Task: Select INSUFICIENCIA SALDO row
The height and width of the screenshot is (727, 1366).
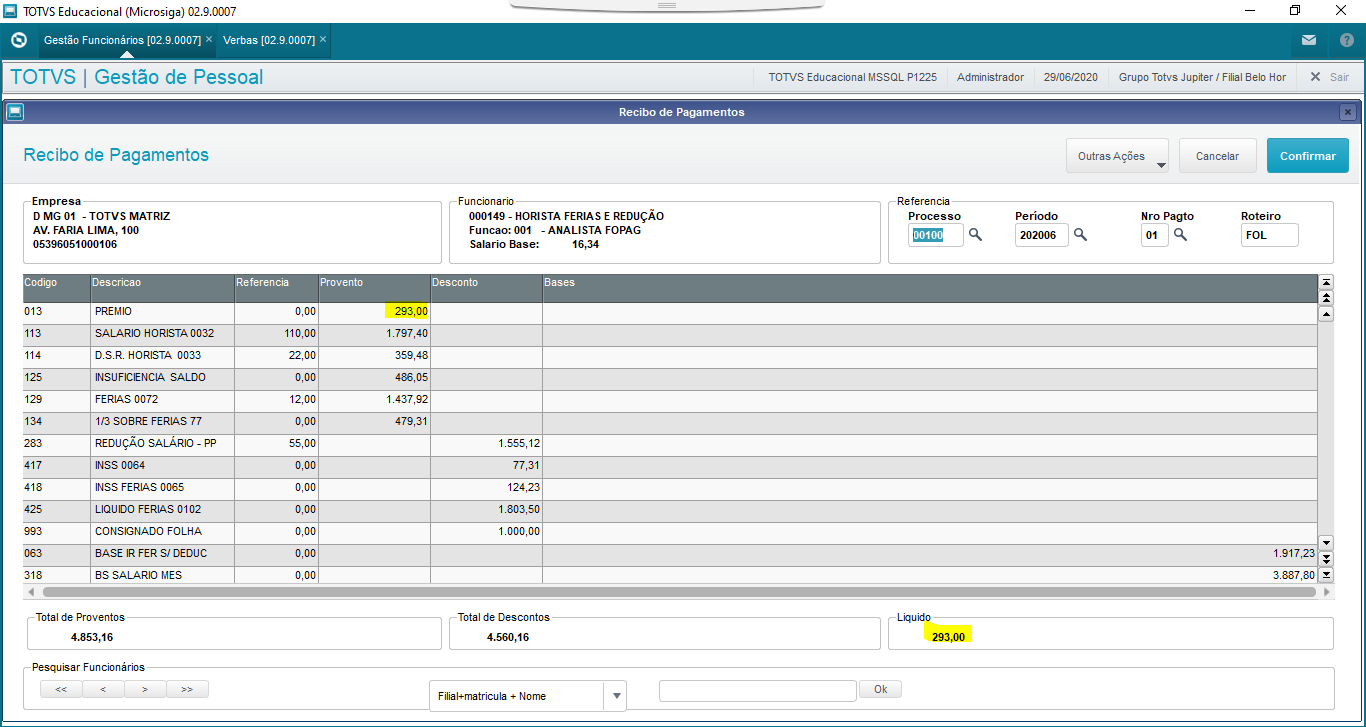Action: 670,378
